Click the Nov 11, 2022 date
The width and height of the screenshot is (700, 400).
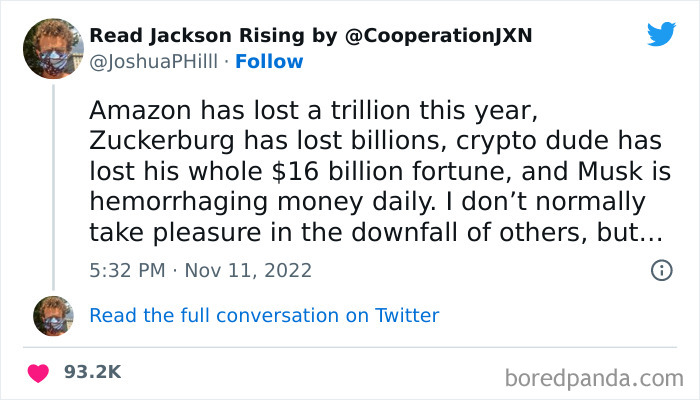click(x=249, y=270)
